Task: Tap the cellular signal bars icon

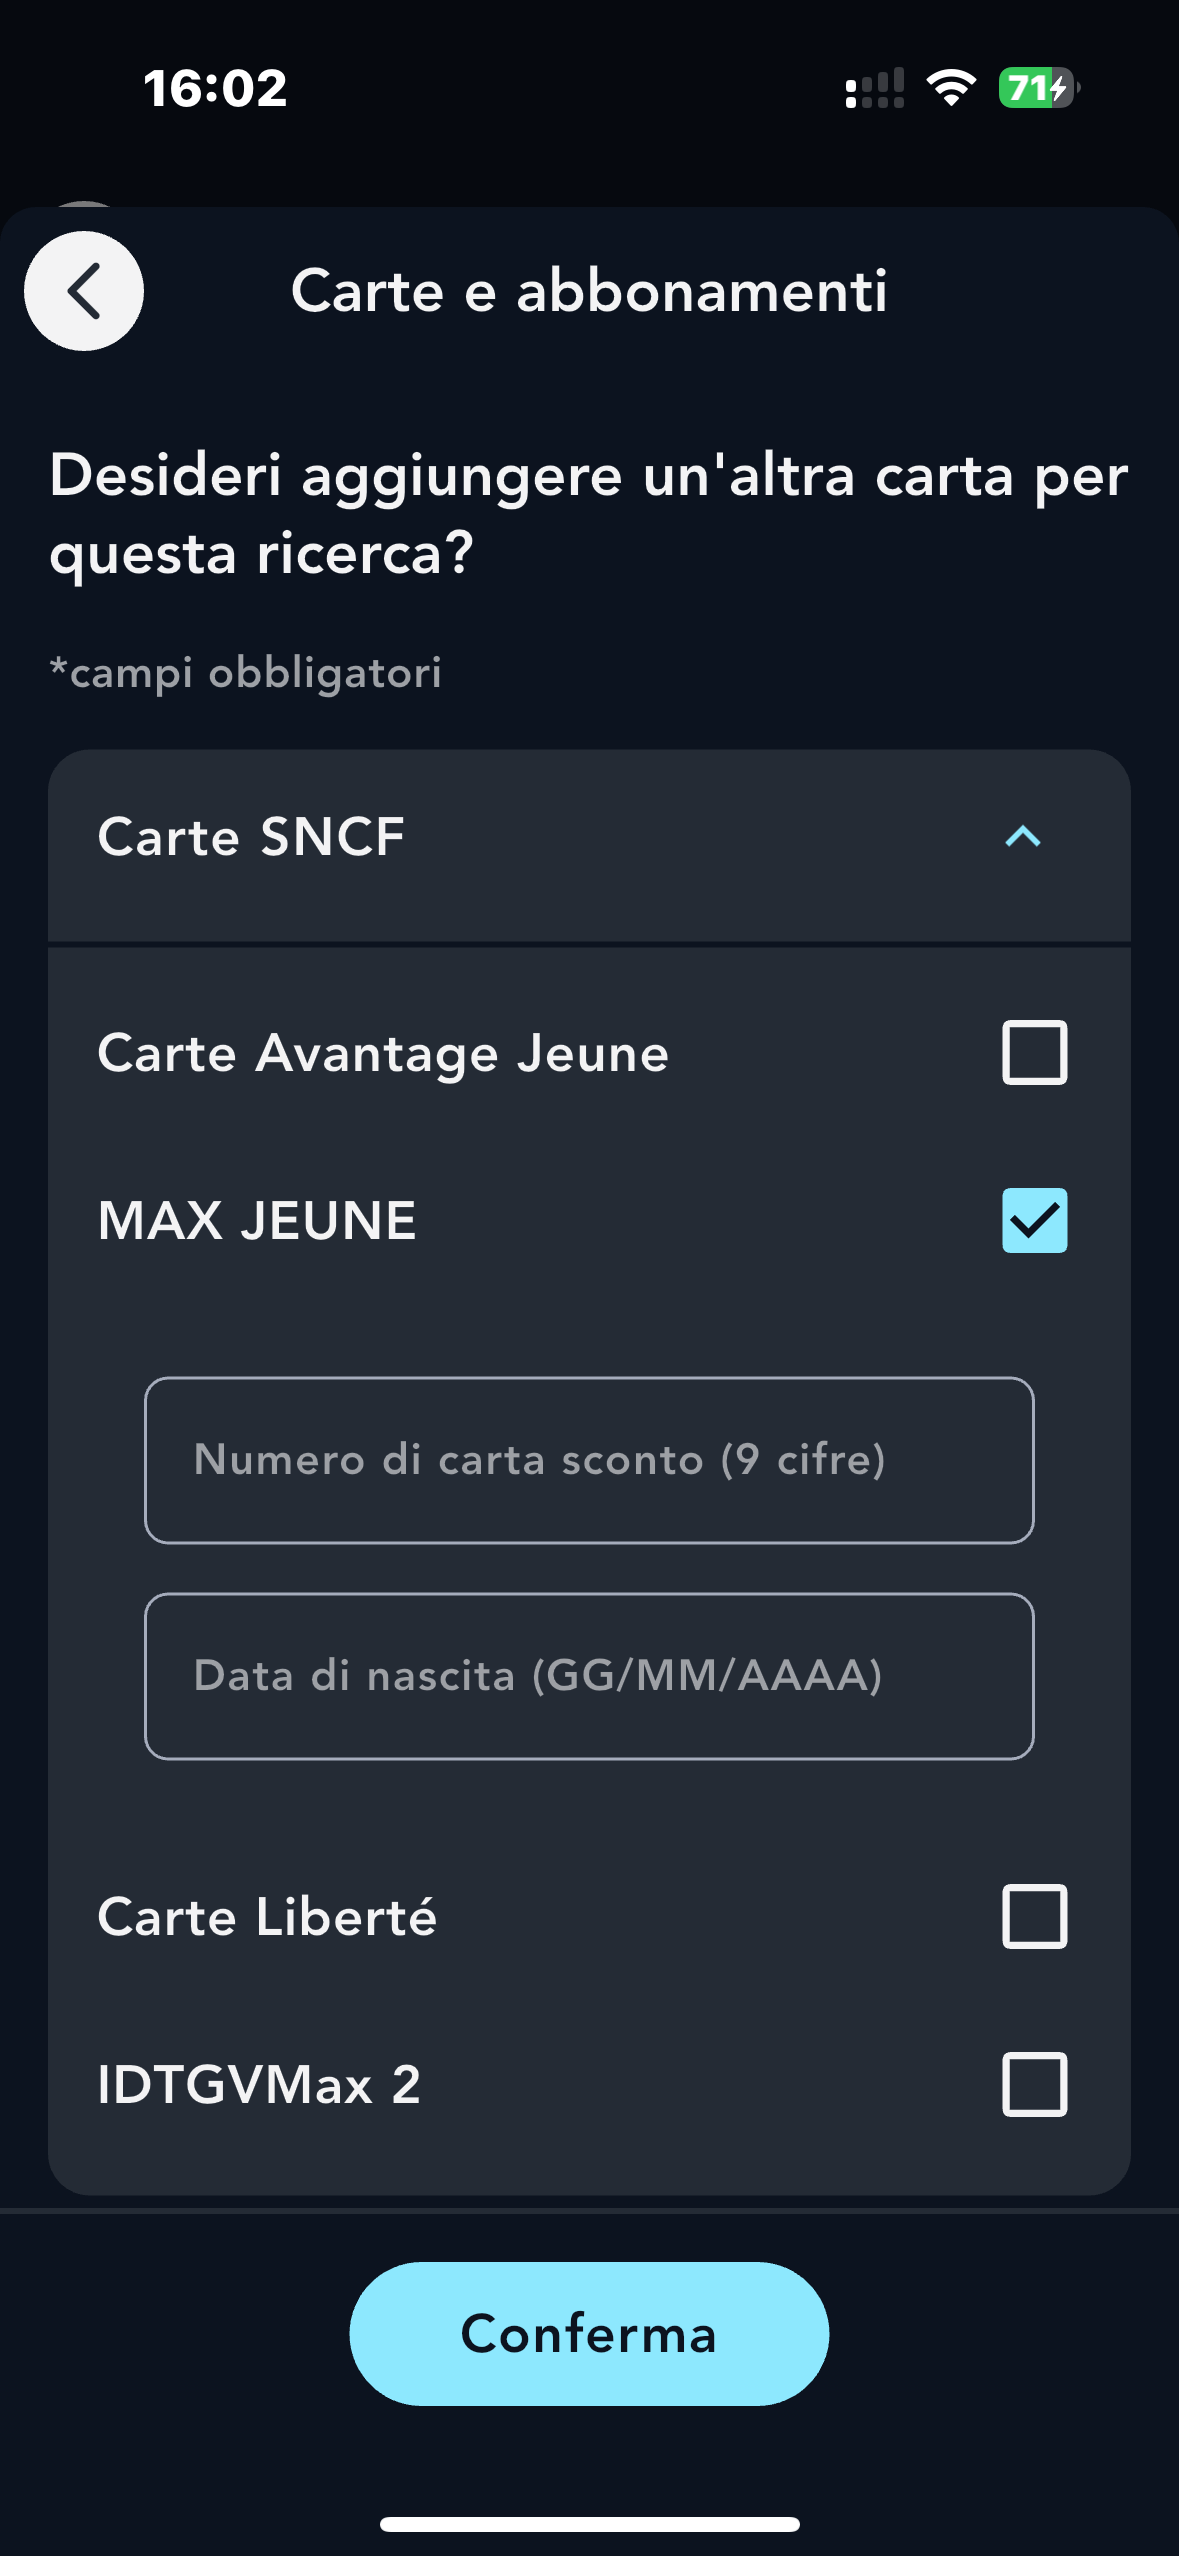Action: (874, 88)
